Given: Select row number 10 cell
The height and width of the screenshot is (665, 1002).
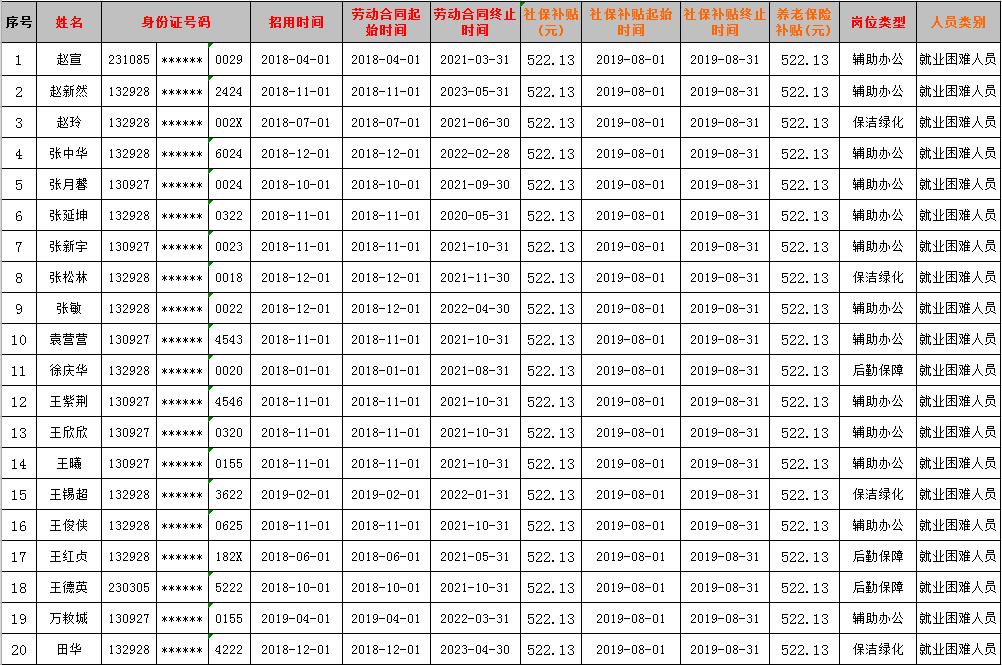Looking at the screenshot, I should point(18,340).
